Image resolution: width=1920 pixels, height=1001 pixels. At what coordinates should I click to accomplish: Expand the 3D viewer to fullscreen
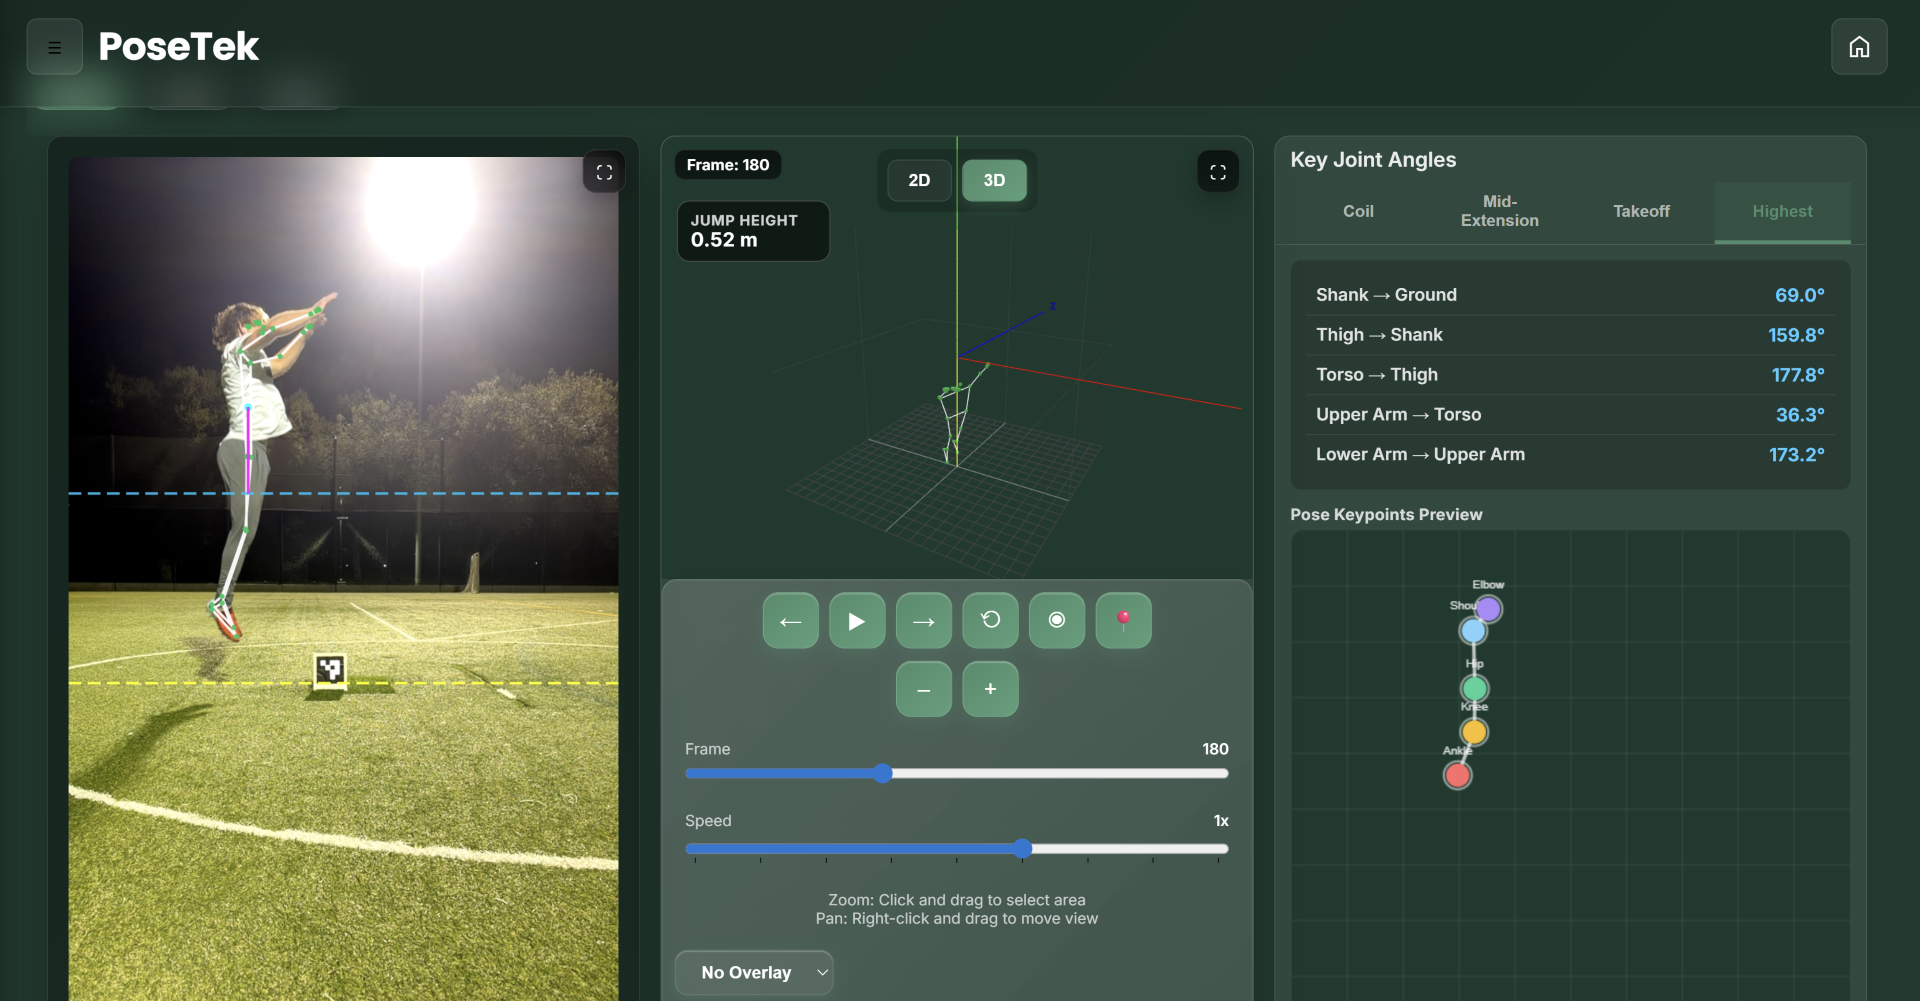(1217, 172)
